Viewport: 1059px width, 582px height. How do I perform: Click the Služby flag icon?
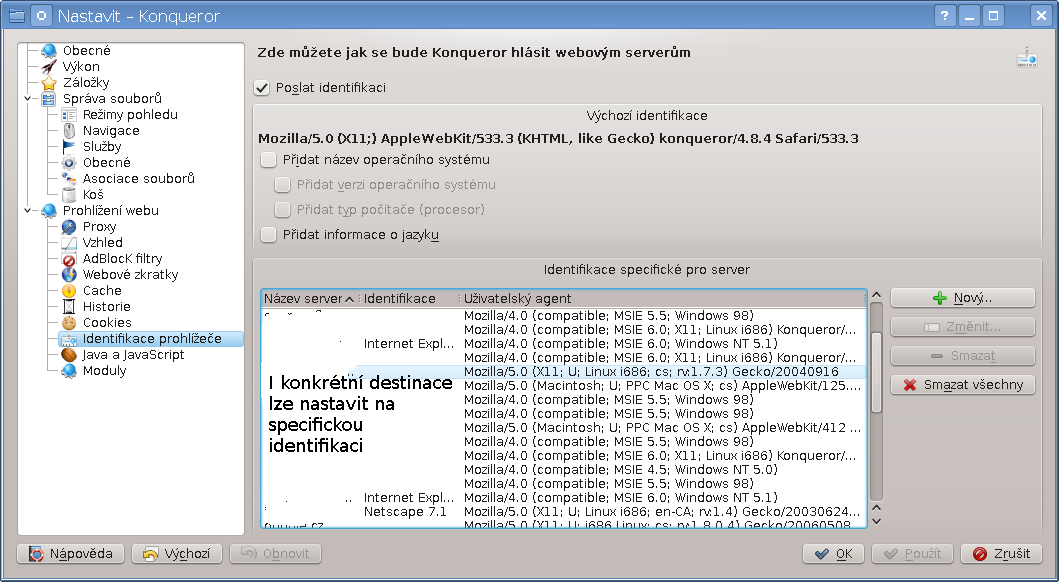point(69,147)
